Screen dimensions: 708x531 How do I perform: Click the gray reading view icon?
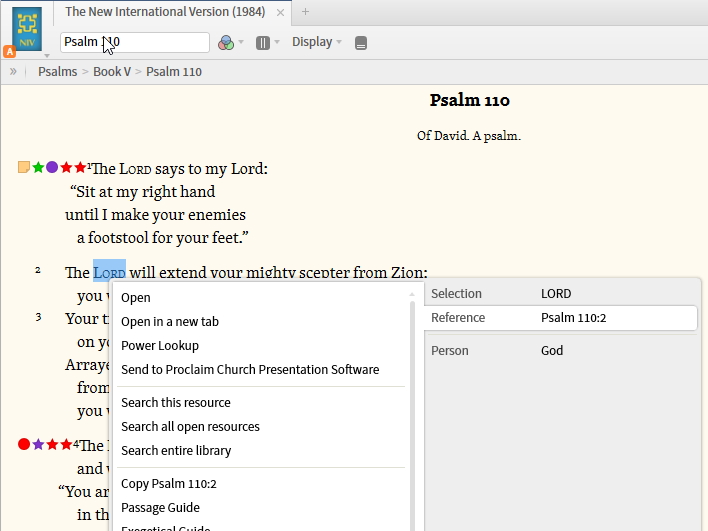[x=361, y=43]
